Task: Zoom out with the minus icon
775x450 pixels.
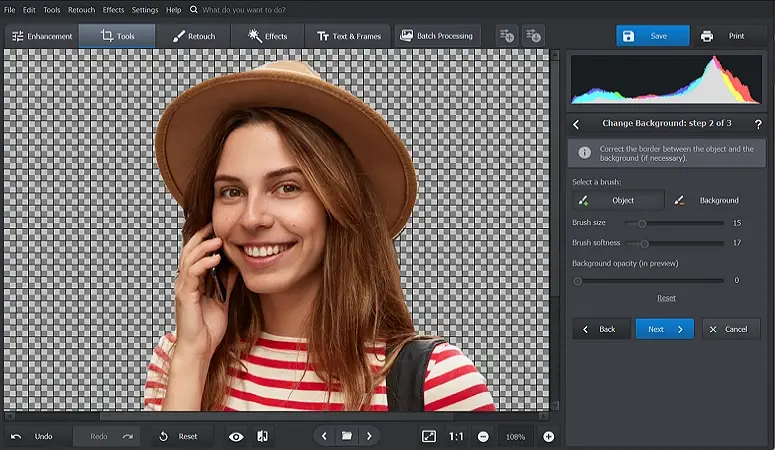Action: click(483, 437)
